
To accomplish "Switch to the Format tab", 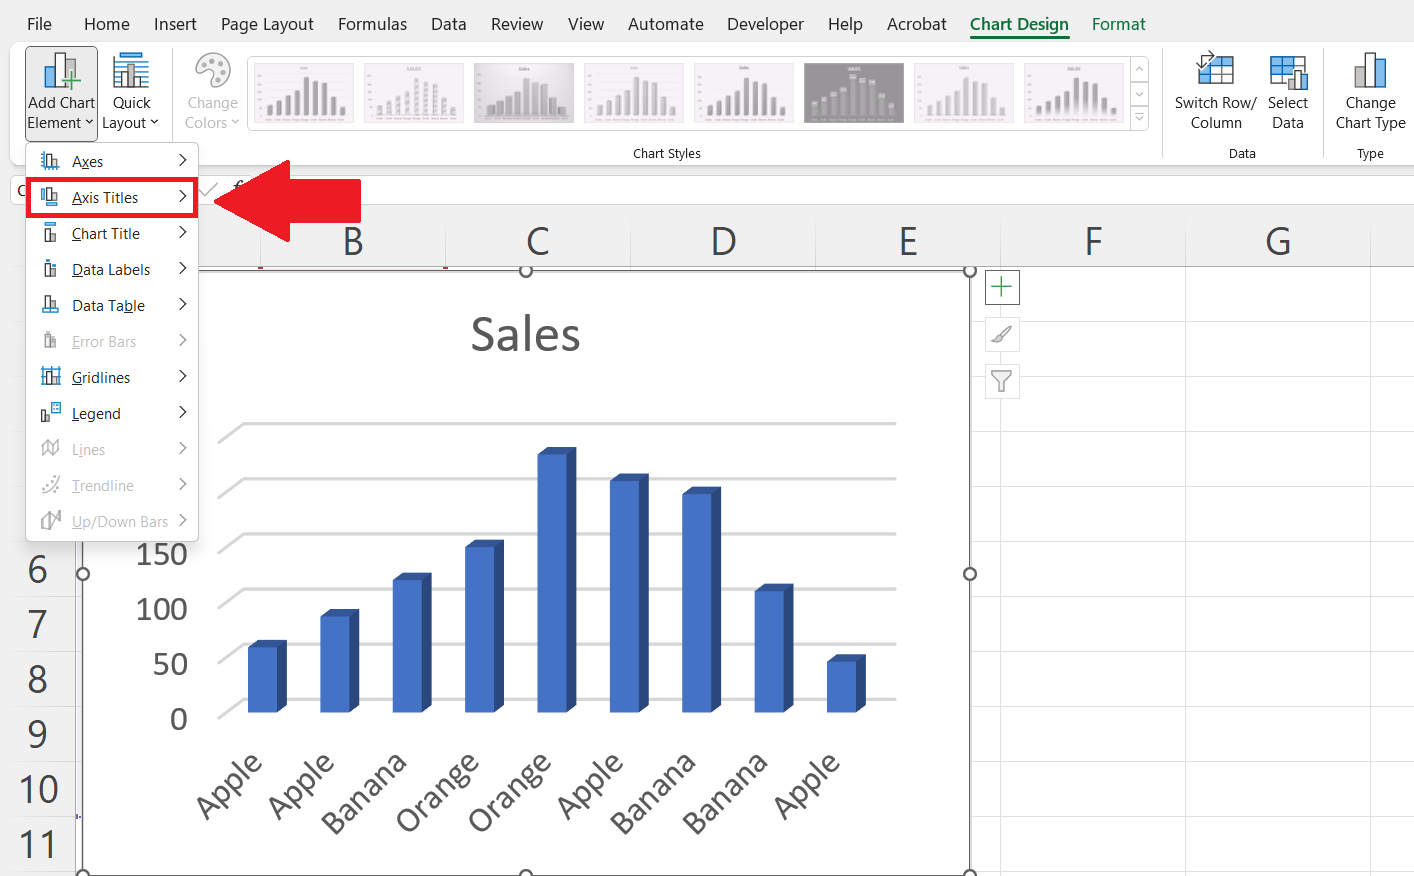I will [x=1118, y=24].
